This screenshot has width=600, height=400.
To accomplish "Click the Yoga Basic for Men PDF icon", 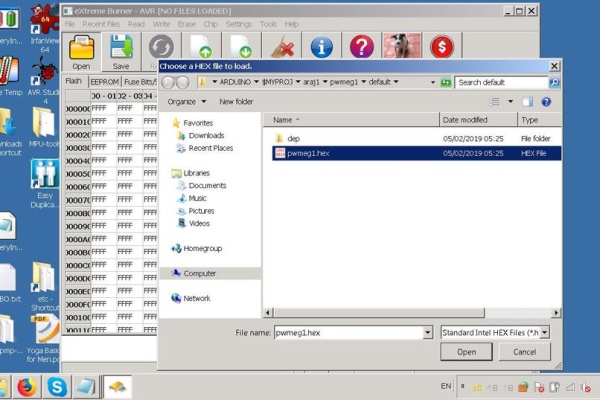I will click(45, 339).
